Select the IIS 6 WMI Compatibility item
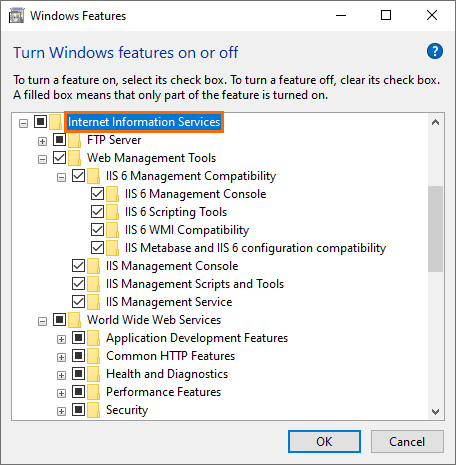Image resolution: width=456 pixels, height=465 pixels. coord(187,230)
